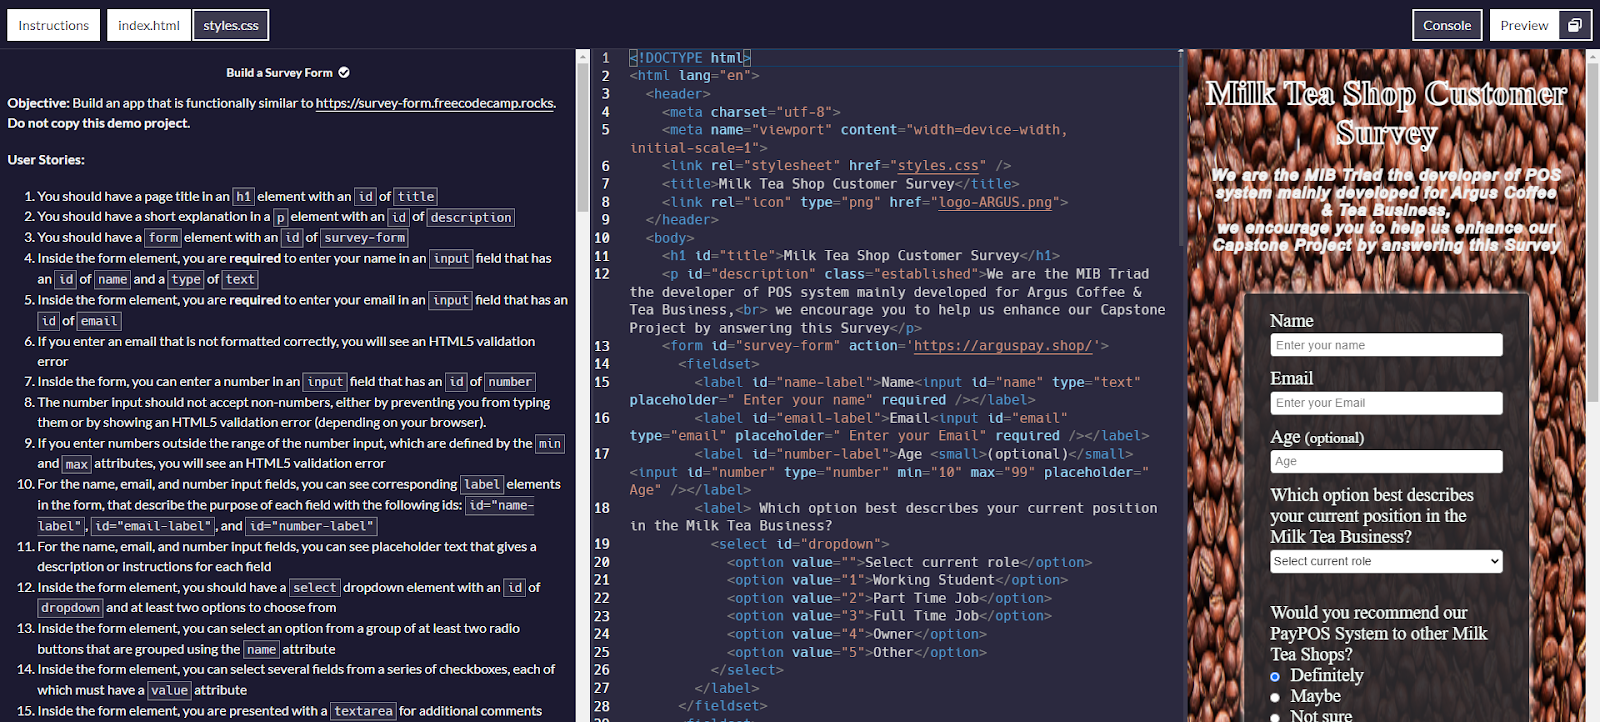This screenshot has width=1600, height=722.
Task: Click the Name label in the preview form
Action: point(1291,321)
